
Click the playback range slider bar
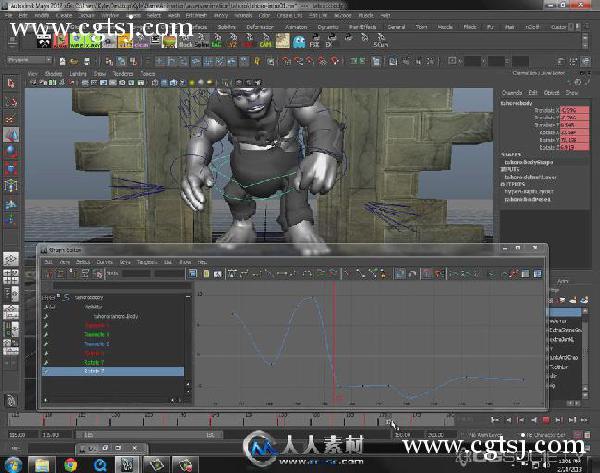tap(149, 435)
